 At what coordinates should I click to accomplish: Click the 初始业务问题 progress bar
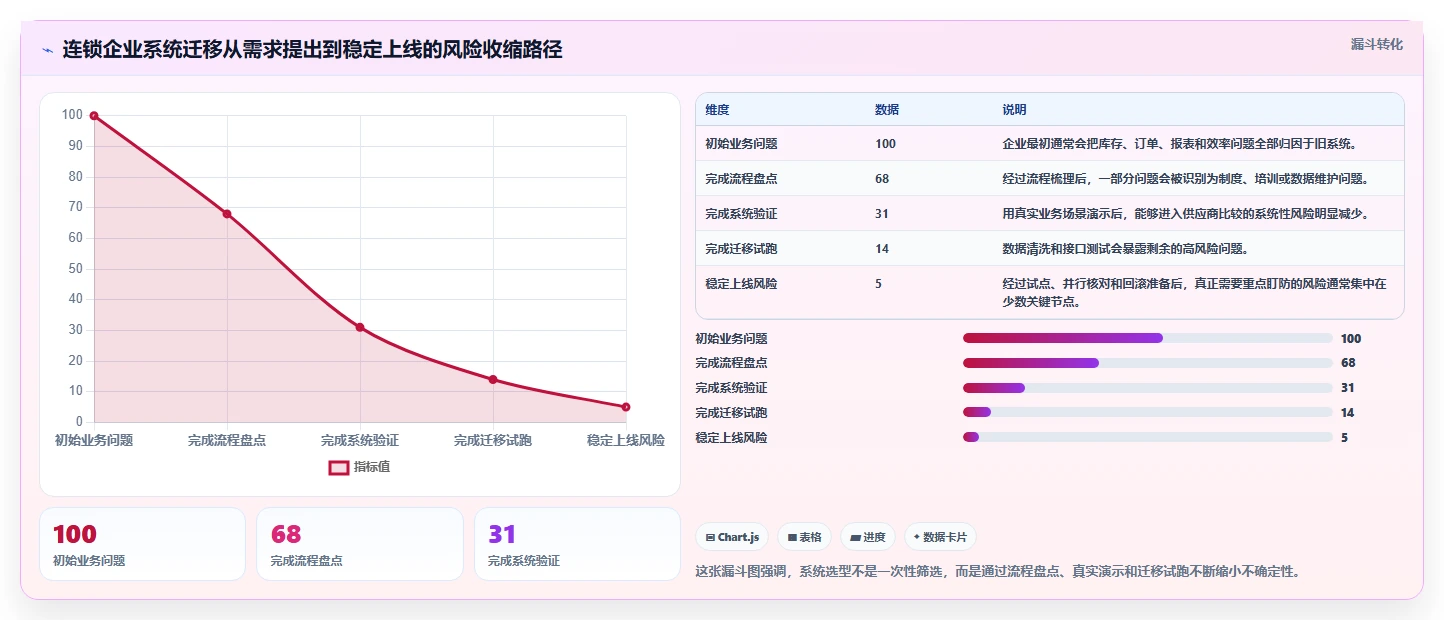pos(1148,338)
